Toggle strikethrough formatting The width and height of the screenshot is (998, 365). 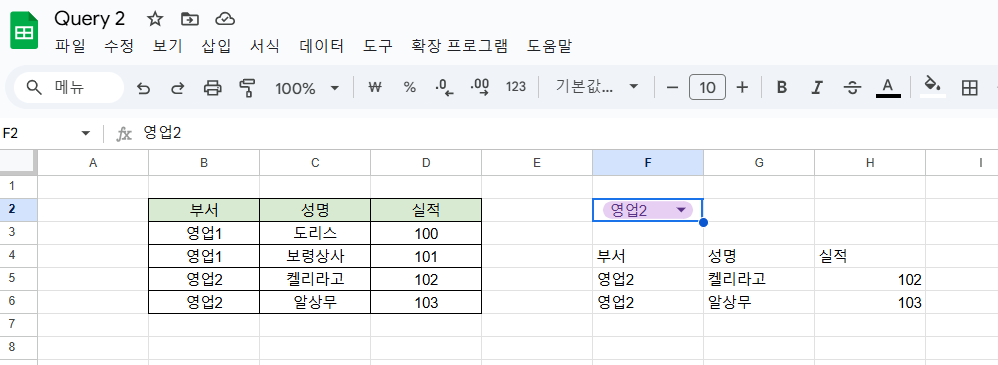852,87
